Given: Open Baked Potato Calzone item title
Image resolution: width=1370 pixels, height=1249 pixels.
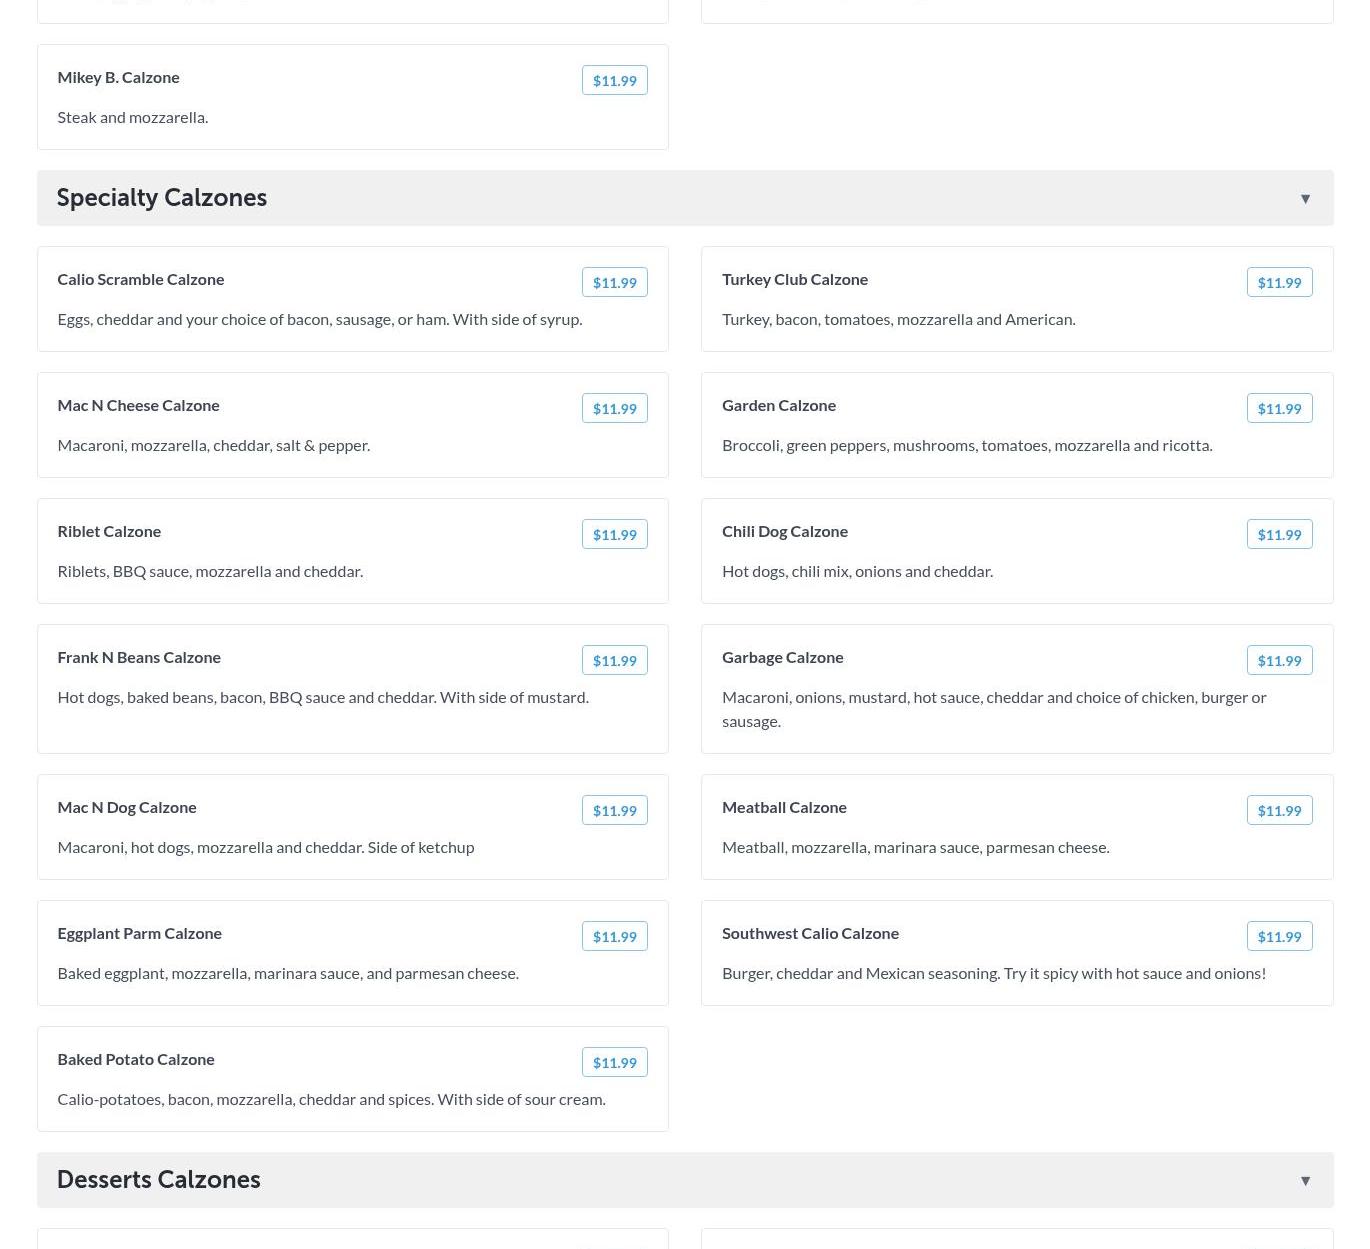Looking at the screenshot, I should (136, 1059).
